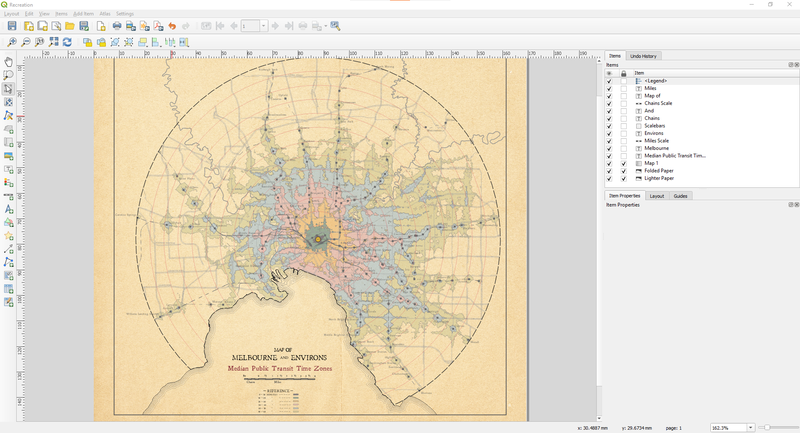Open the Raise items dropdown

[145, 42]
